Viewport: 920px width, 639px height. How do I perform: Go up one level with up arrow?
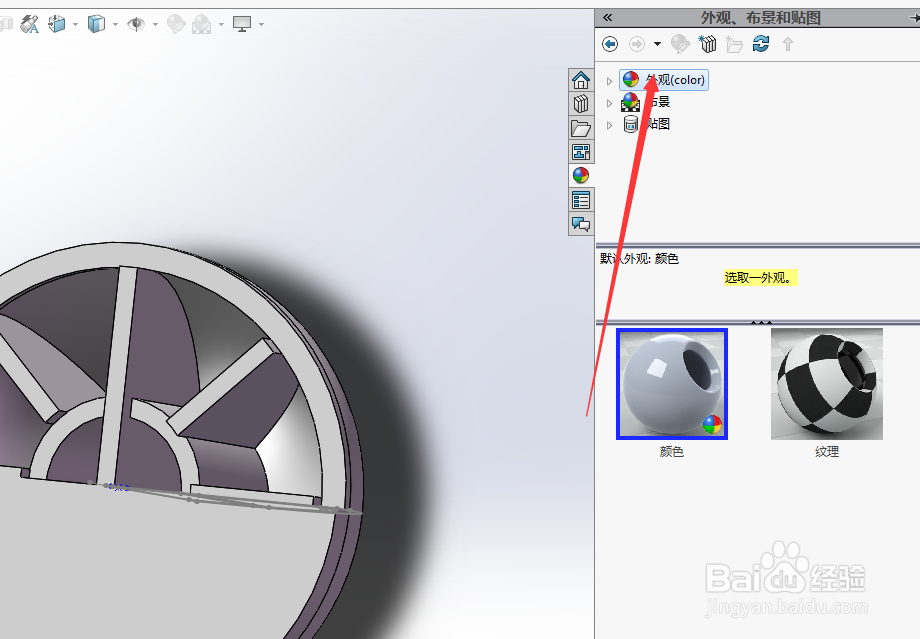click(x=788, y=44)
